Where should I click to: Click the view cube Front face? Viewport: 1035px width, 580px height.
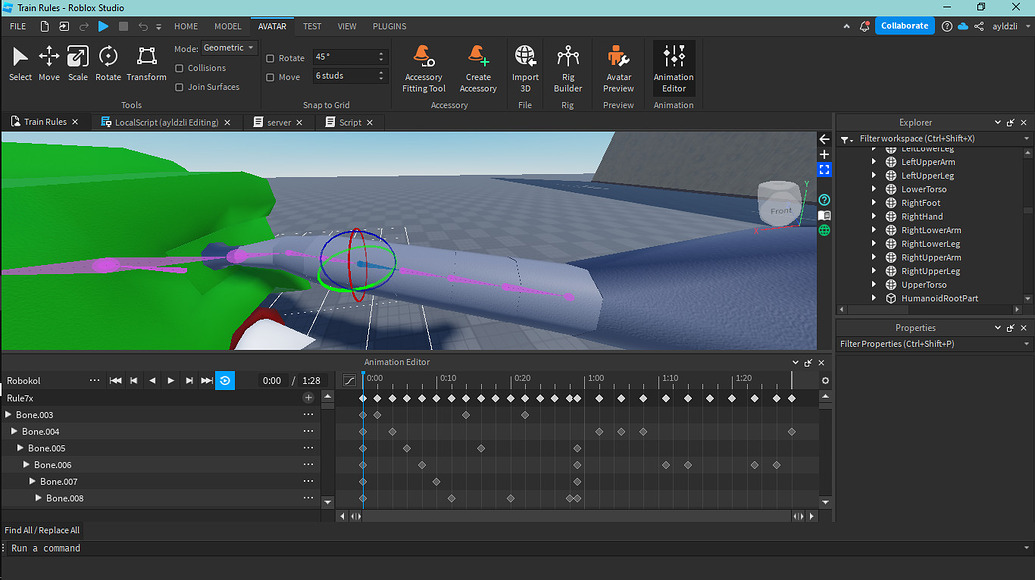tap(780, 210)
